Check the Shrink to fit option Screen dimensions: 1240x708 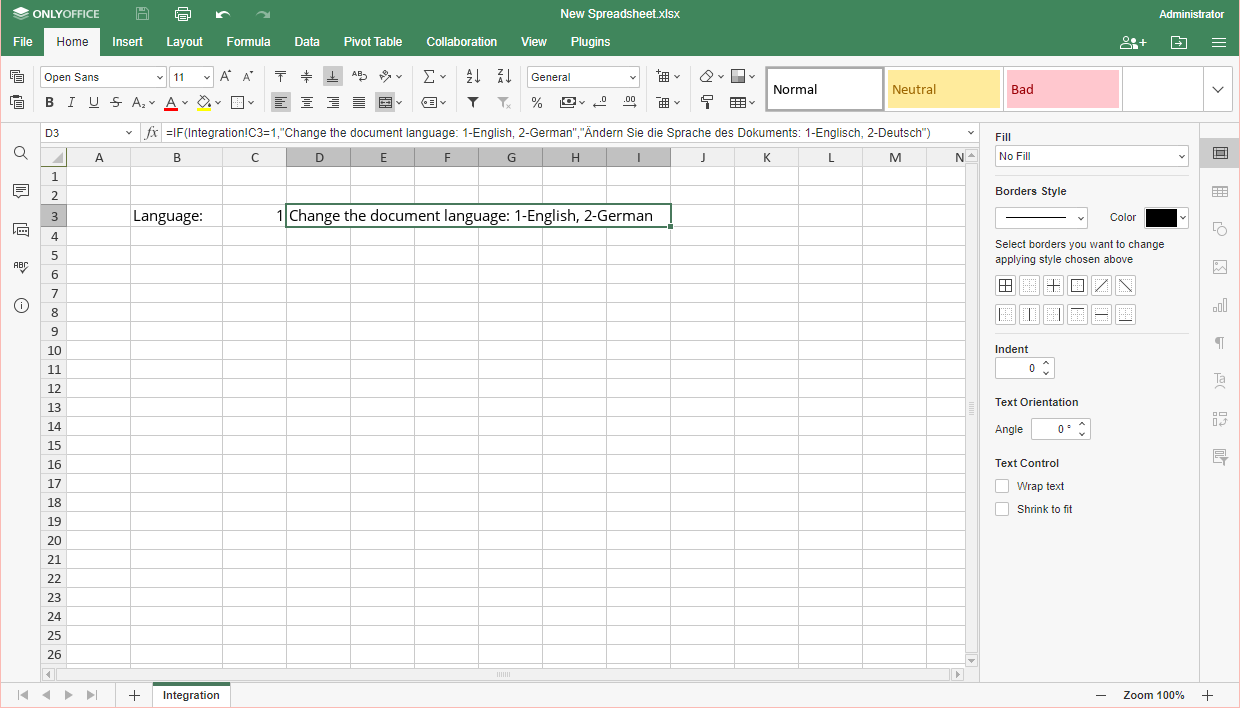coord(1002,509)
